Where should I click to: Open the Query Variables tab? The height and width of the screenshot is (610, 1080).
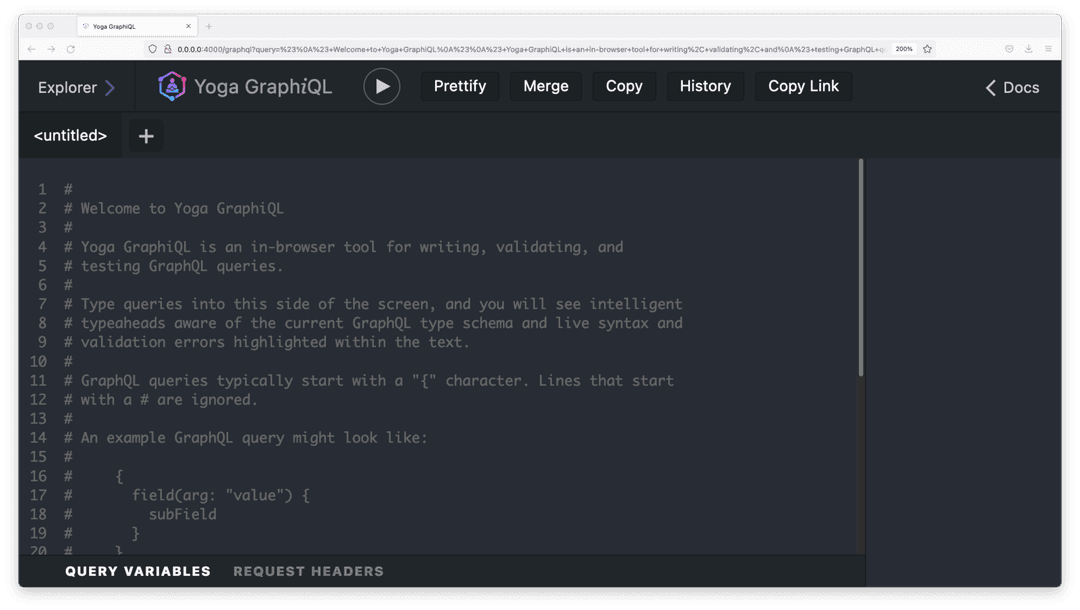(x=137, y=571)
